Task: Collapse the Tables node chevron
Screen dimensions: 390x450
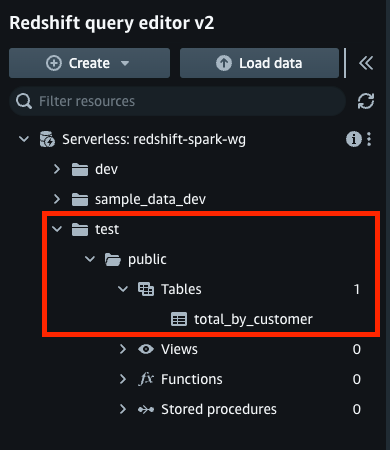Action: click(123, 289)
